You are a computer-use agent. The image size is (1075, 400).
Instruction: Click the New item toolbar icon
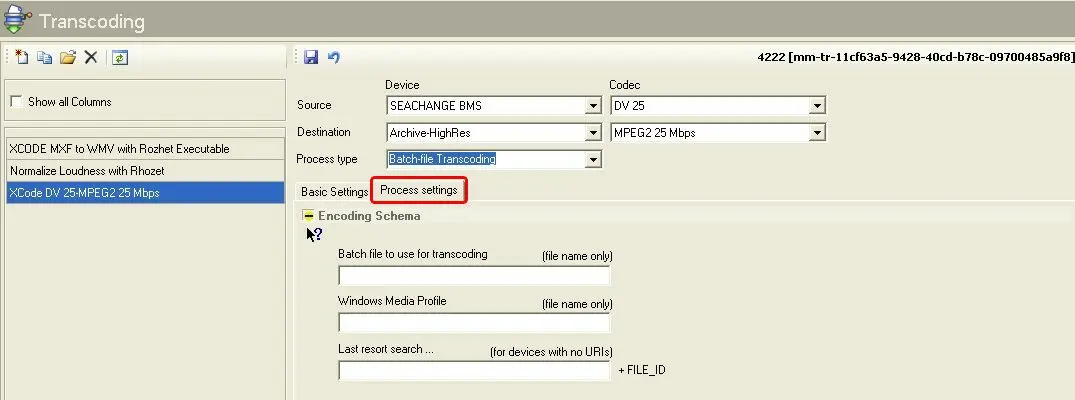pos(21,58)
